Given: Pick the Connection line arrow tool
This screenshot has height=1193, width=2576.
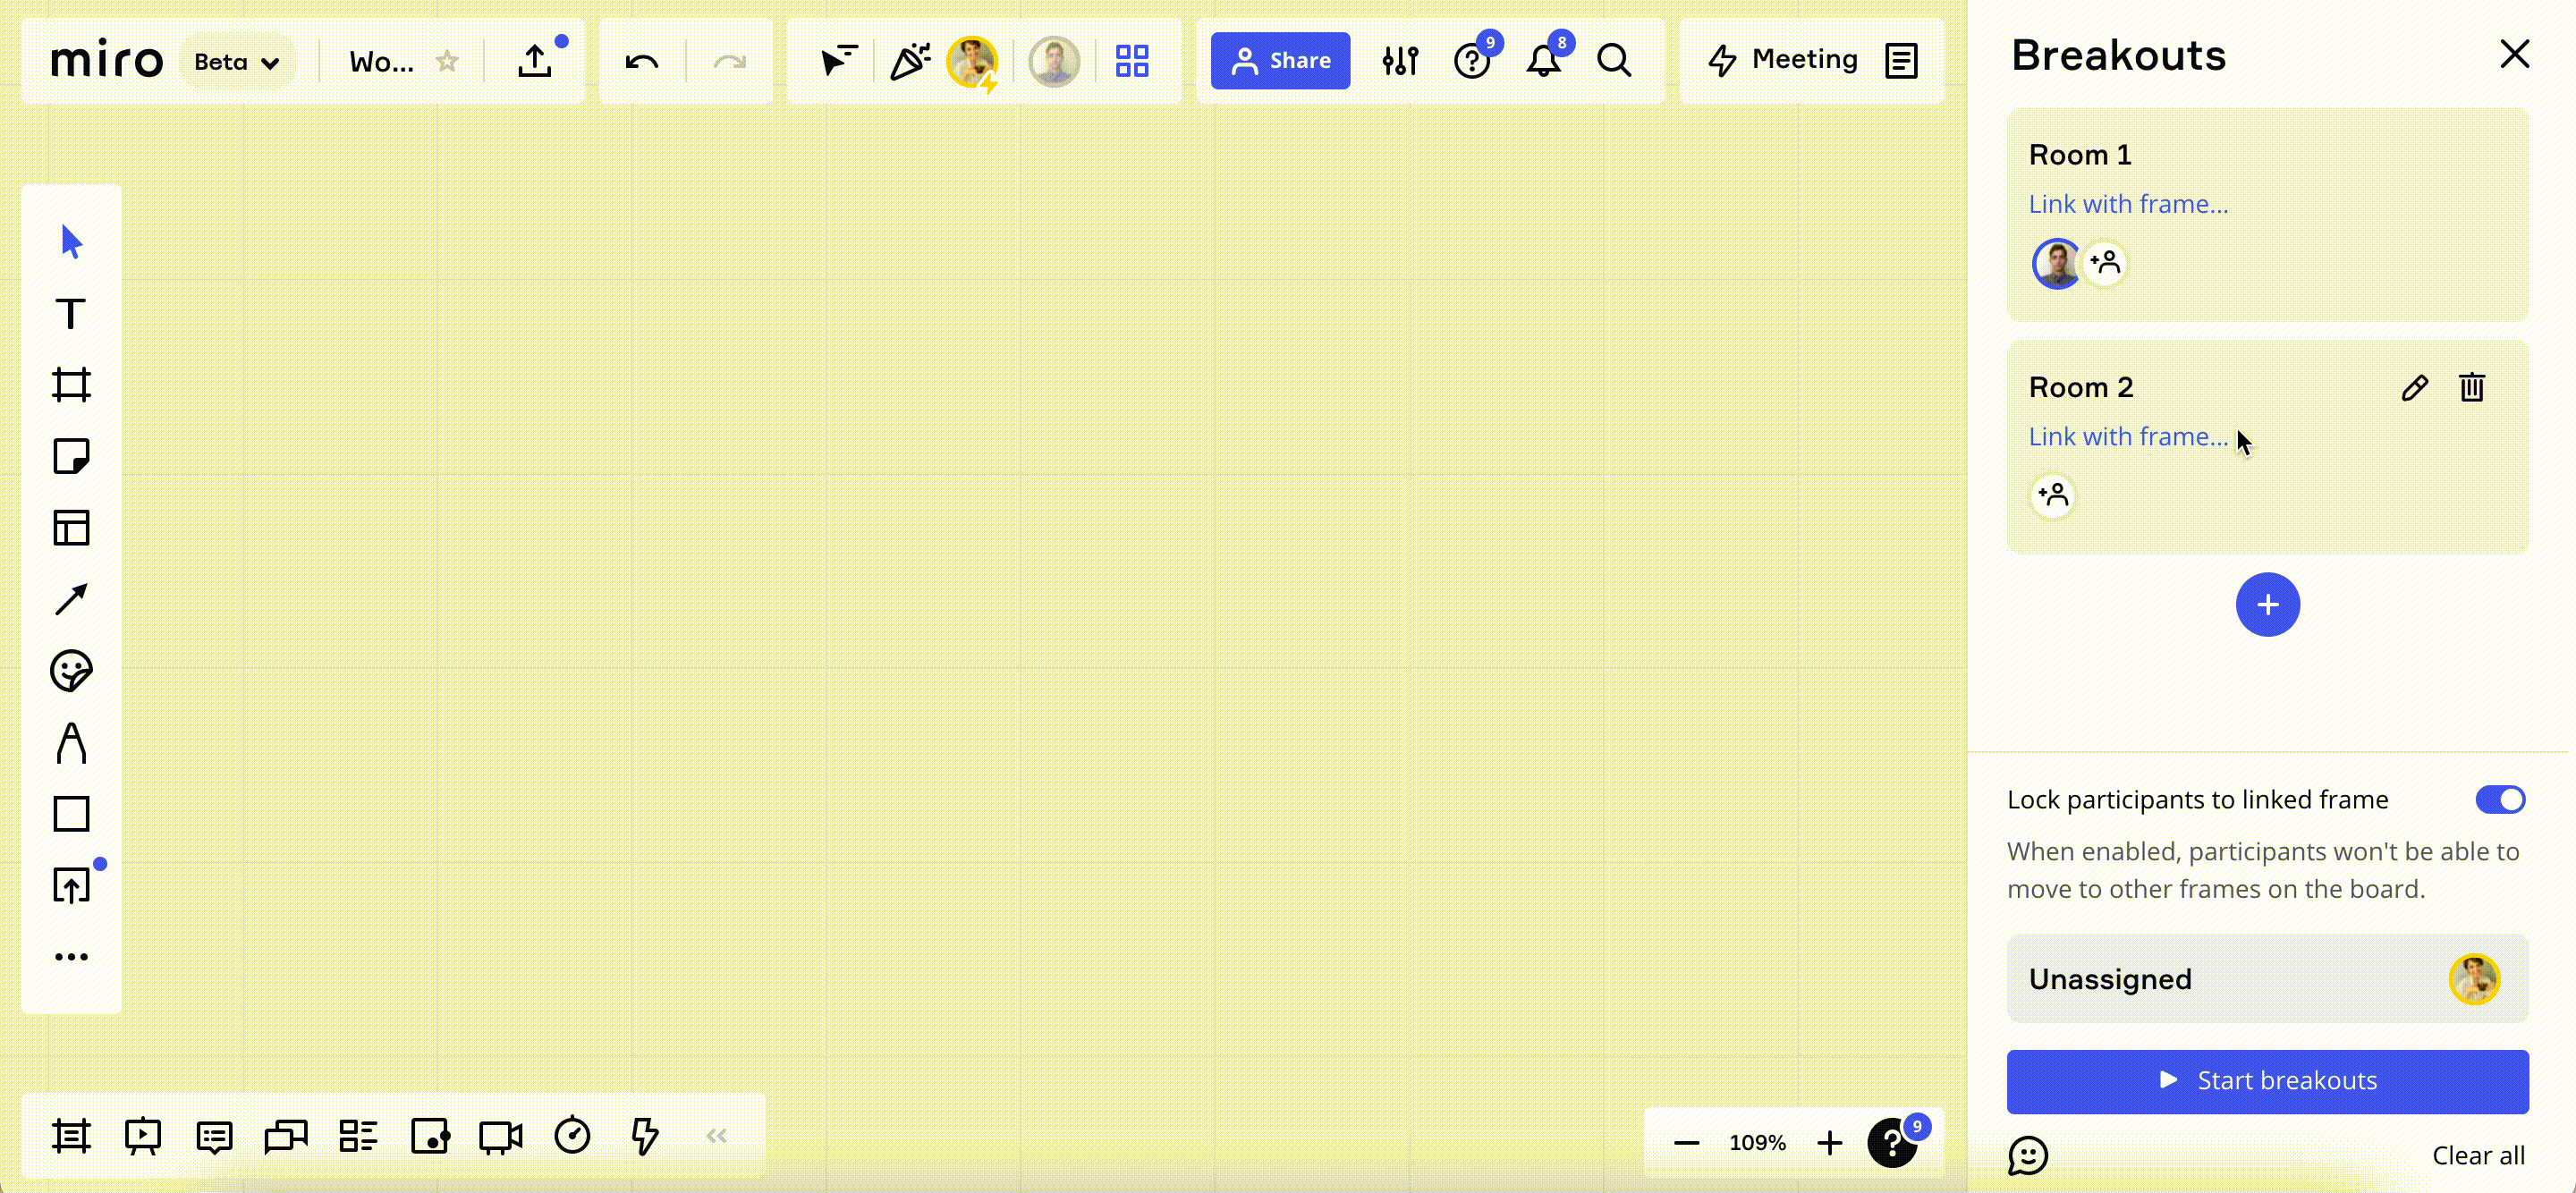Looking at the screenshot, I should coord(71,600).
